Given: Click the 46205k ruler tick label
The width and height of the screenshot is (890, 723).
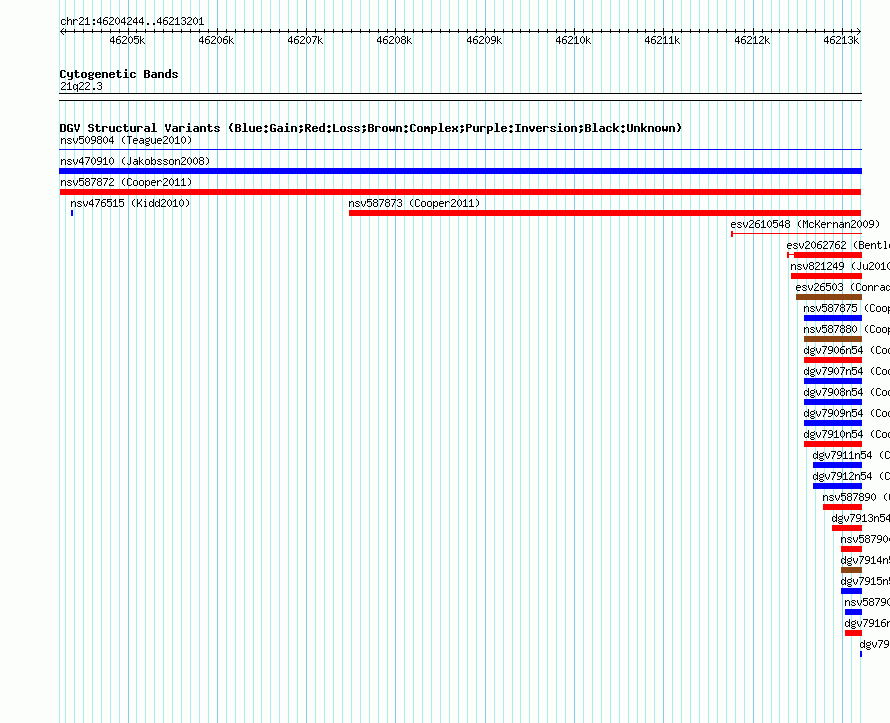Looking at the screenshot, I should 127,40.
